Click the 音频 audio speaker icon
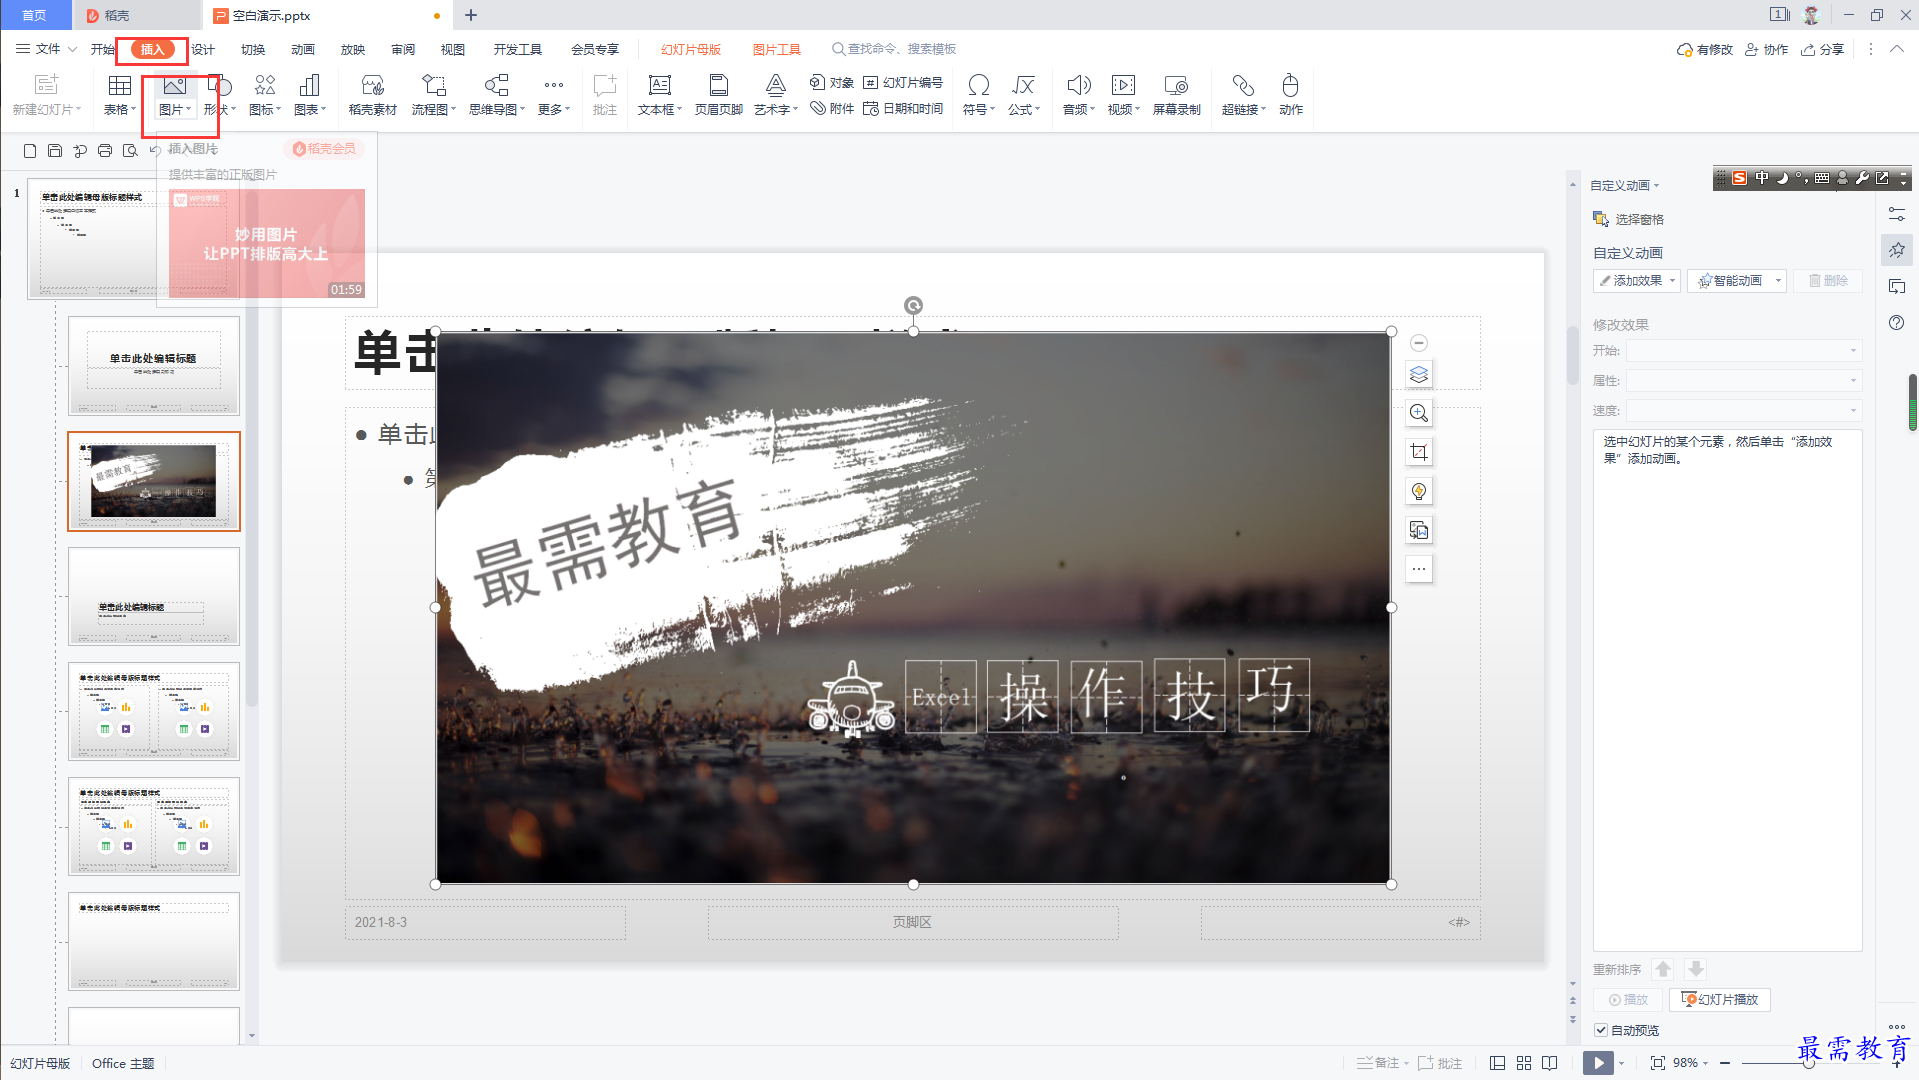This screenshot has height=1080, width=1919. tap(1078, 85)
